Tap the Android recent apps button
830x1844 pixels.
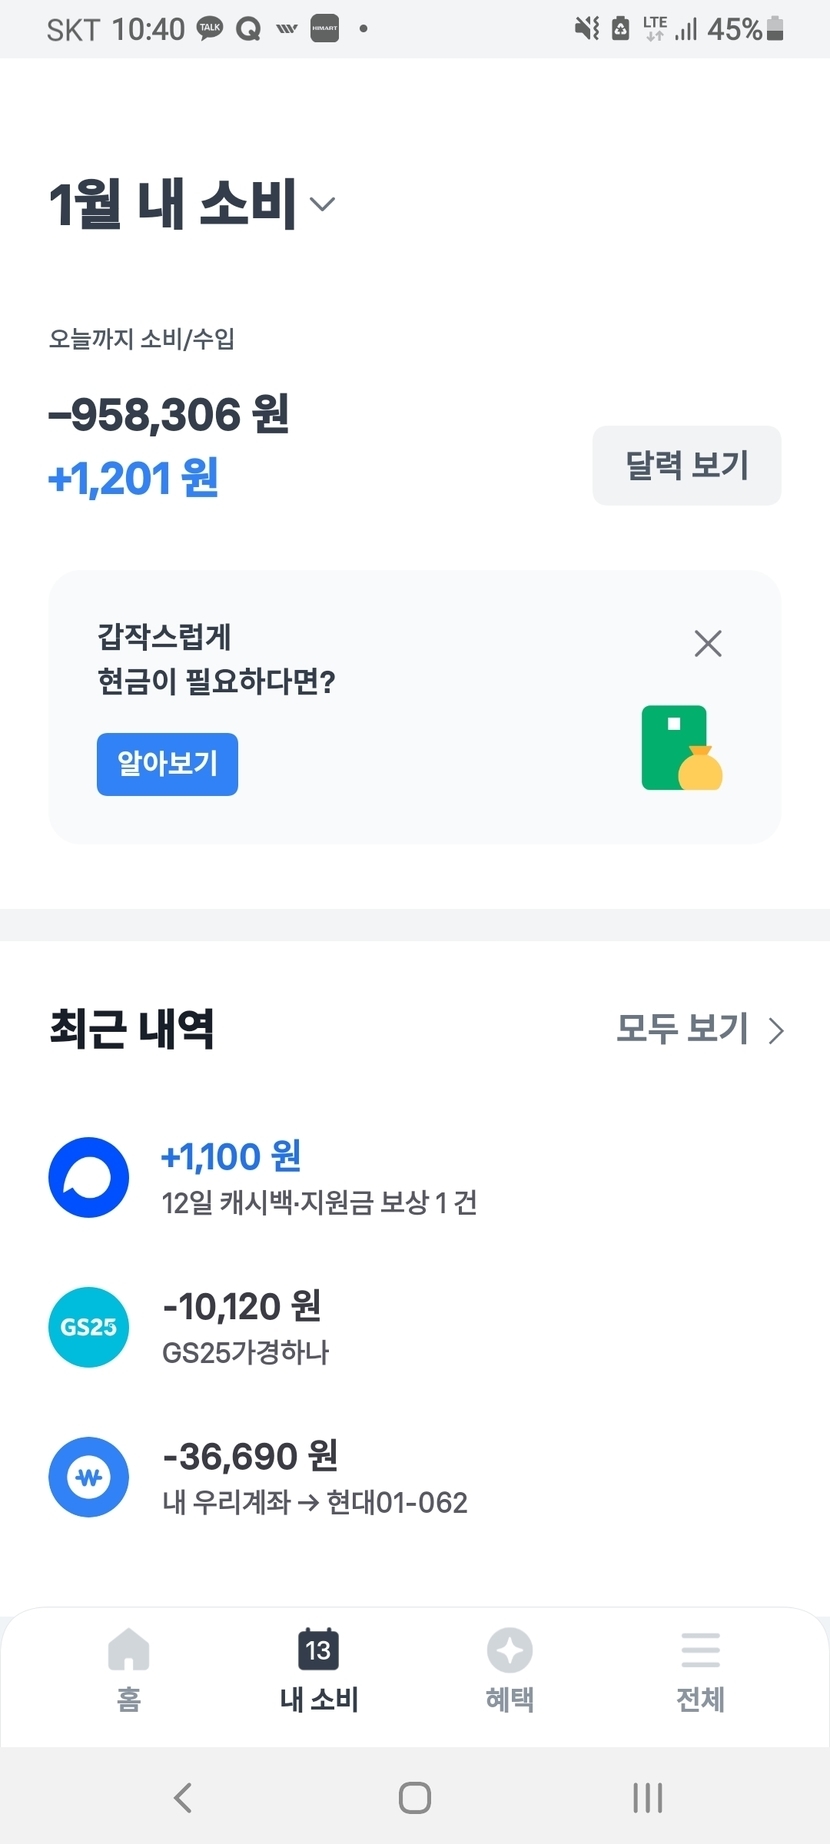647,1797
